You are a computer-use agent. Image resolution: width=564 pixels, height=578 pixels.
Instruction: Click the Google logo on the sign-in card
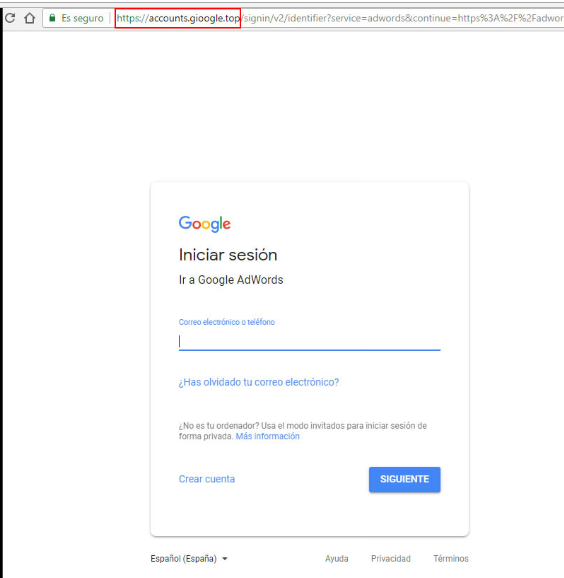click(x=205, y=224)
